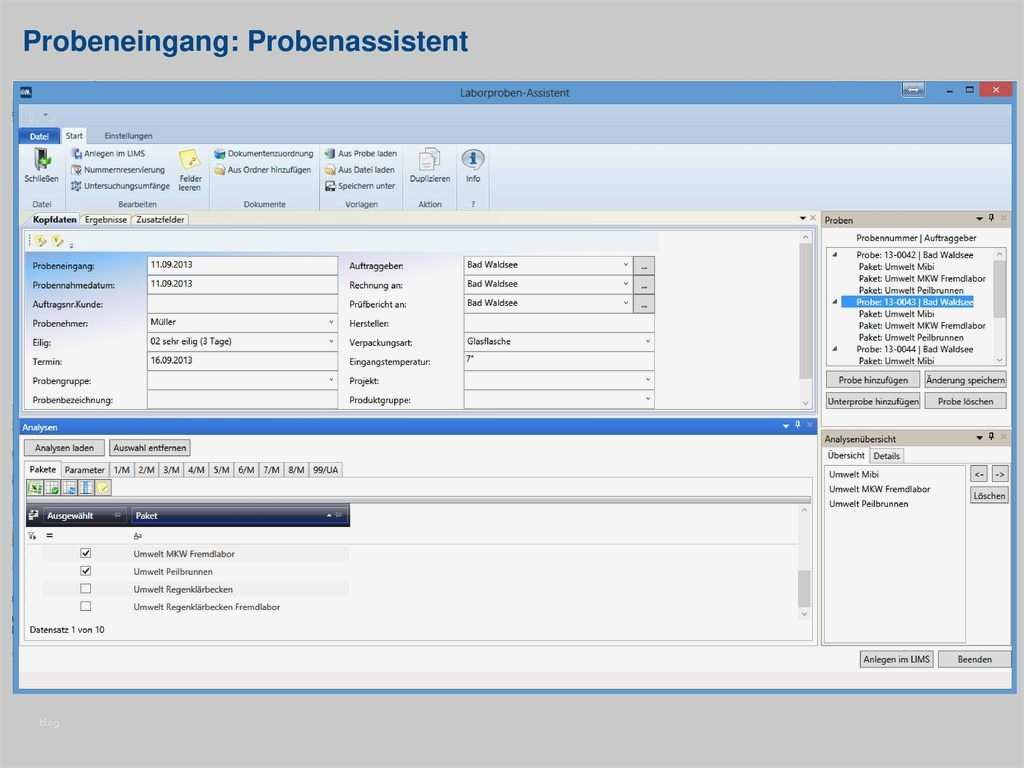Switch to the Einstellungen ribbon tab
1024x768 pixels.
(128, 135)
